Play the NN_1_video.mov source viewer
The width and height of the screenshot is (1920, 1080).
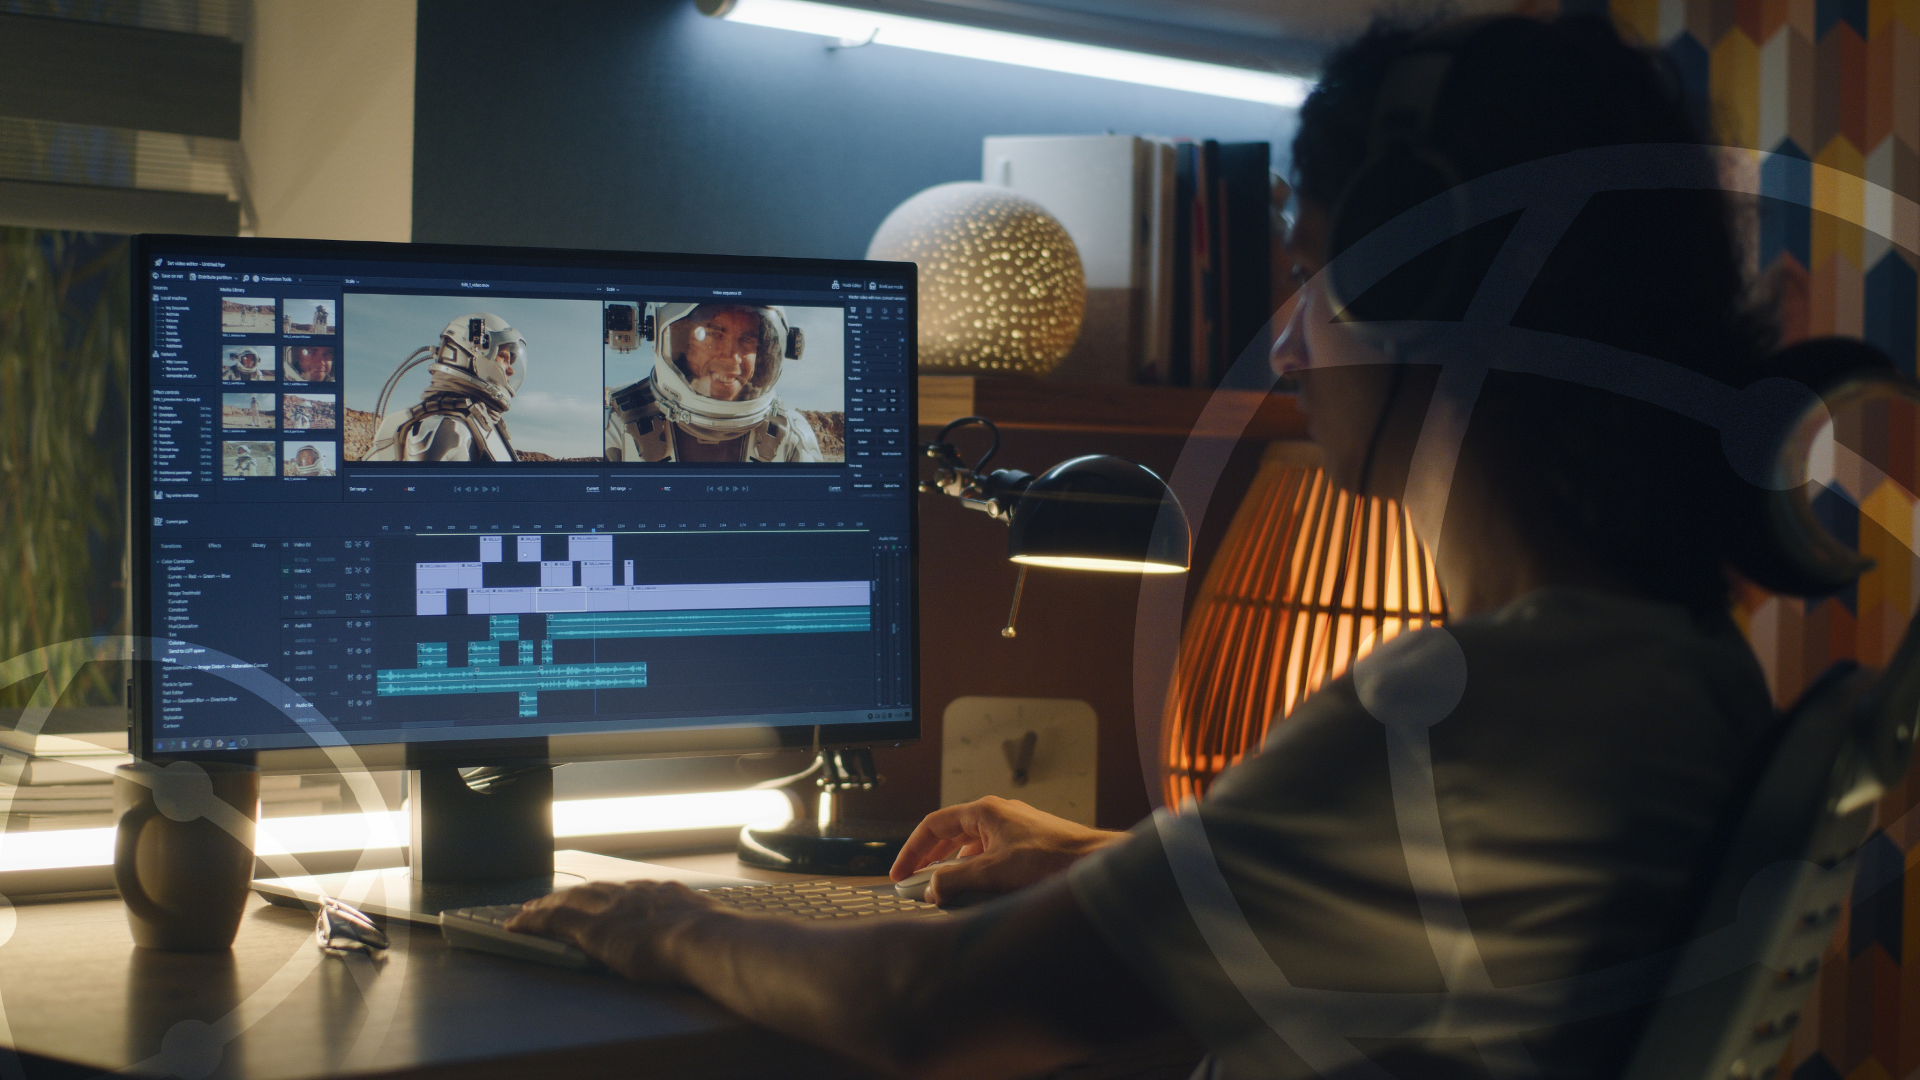point(476,489)
